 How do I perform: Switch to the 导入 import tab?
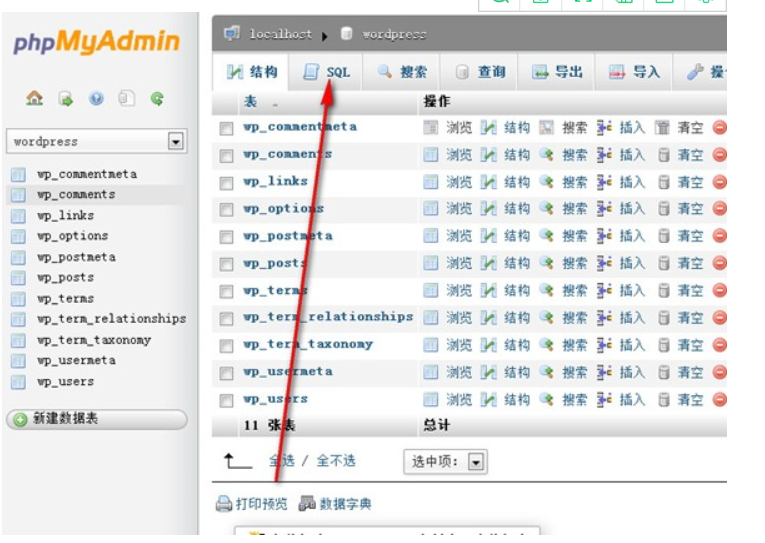634,72
